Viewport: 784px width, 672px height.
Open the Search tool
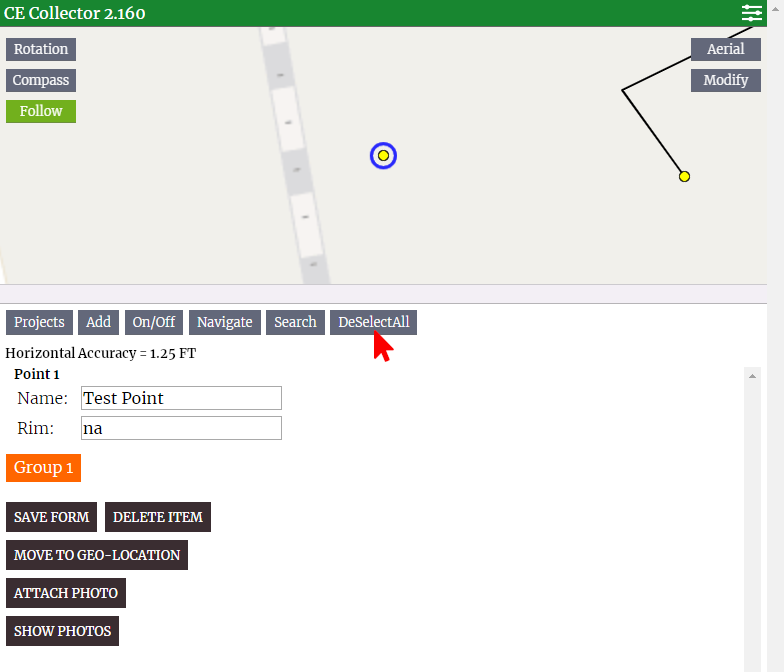coord(295,322)
